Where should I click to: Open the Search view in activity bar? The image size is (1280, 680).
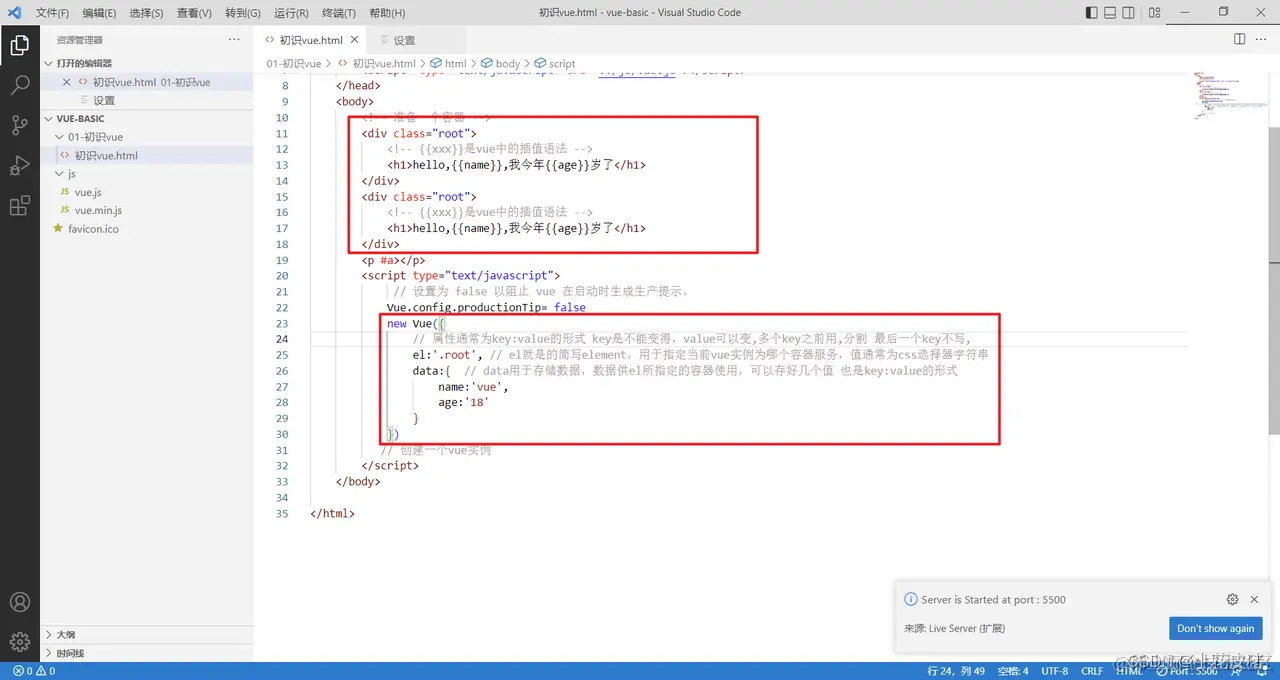pos(19,86)
